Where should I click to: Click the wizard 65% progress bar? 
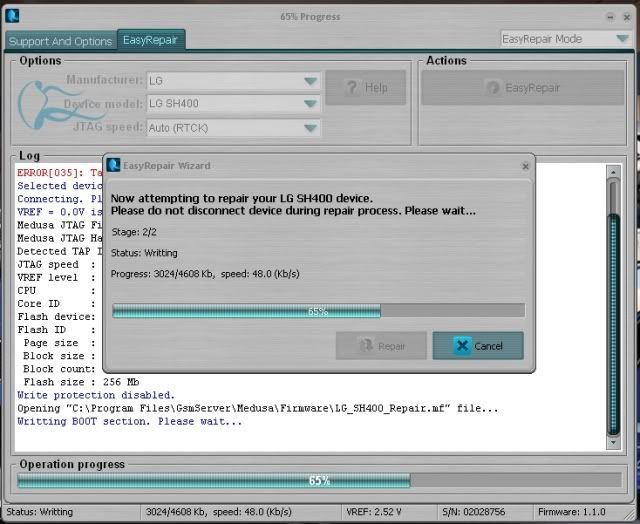click(x=318, y=311)
